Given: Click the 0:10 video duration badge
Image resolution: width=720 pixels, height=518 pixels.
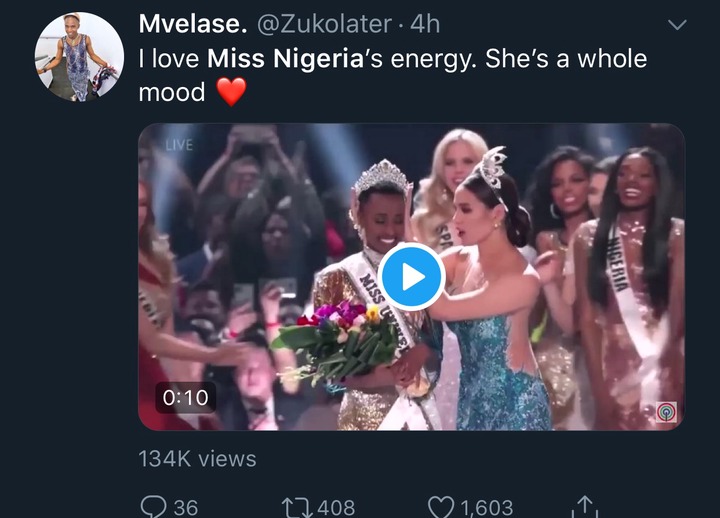Looking at the screenshot, I should 186,397.
